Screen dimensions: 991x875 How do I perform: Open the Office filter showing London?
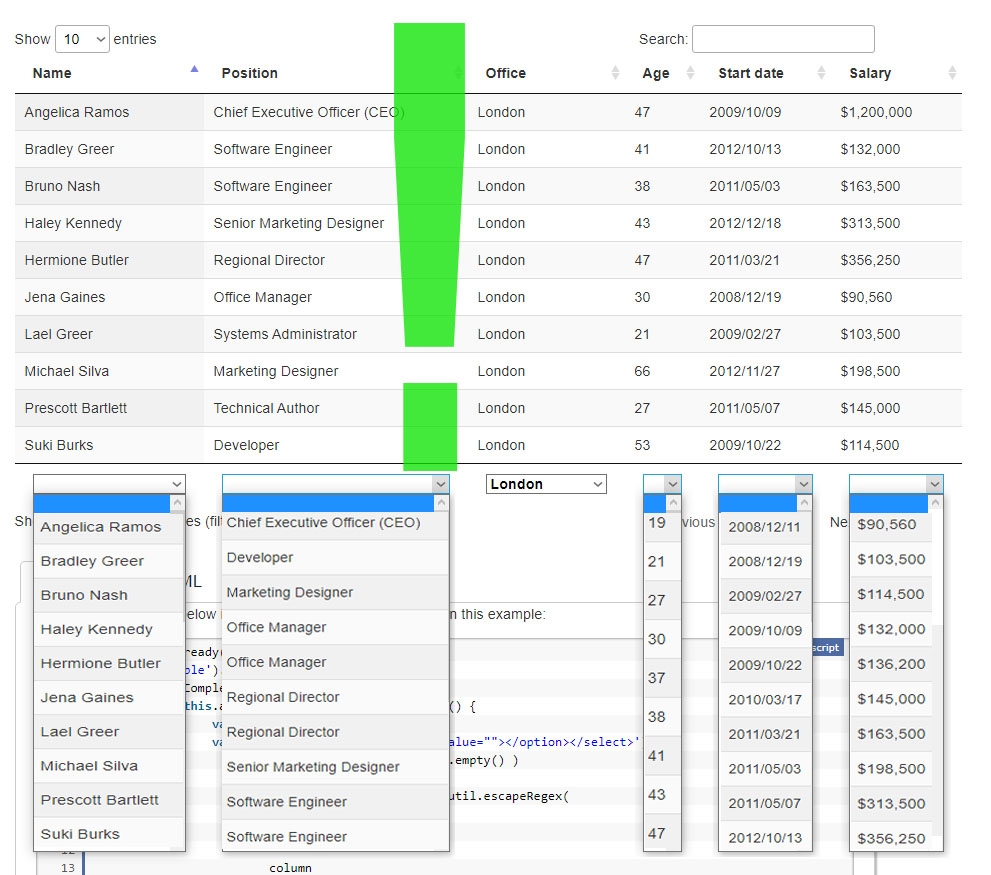coord(546,483)
